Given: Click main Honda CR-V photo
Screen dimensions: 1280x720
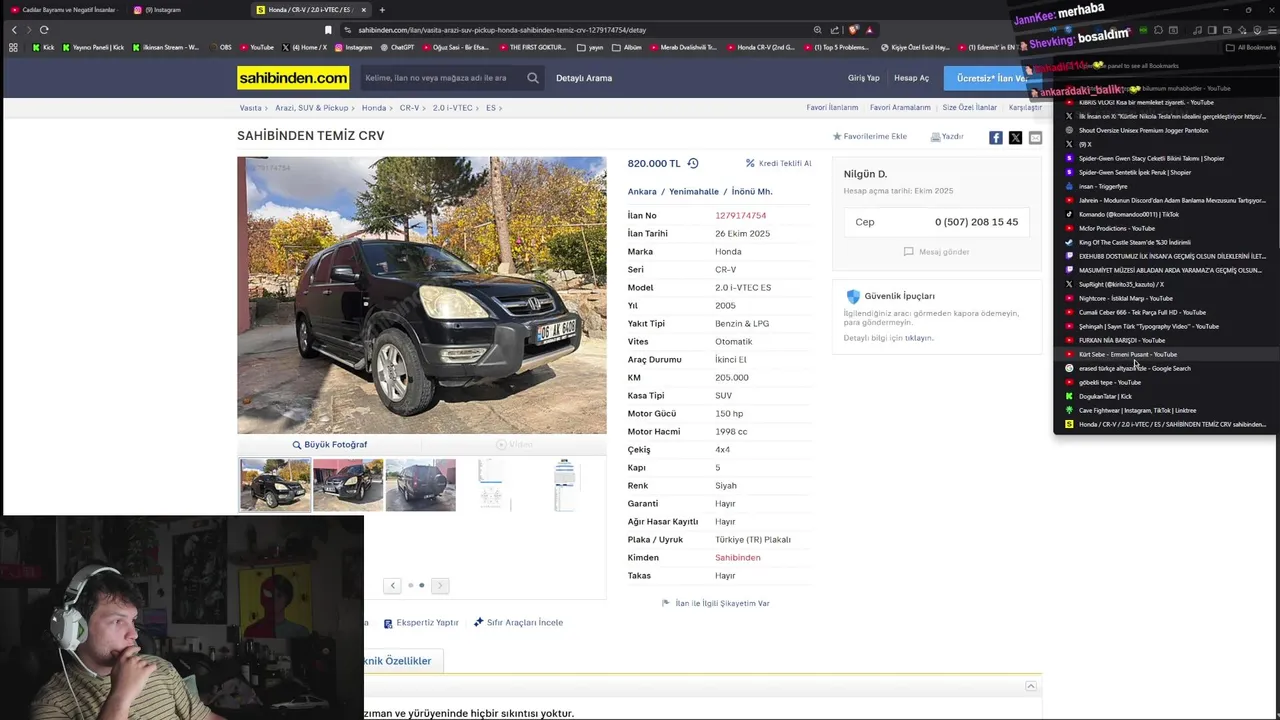Looking at the screenshot, I should click(x=421, y=295).
